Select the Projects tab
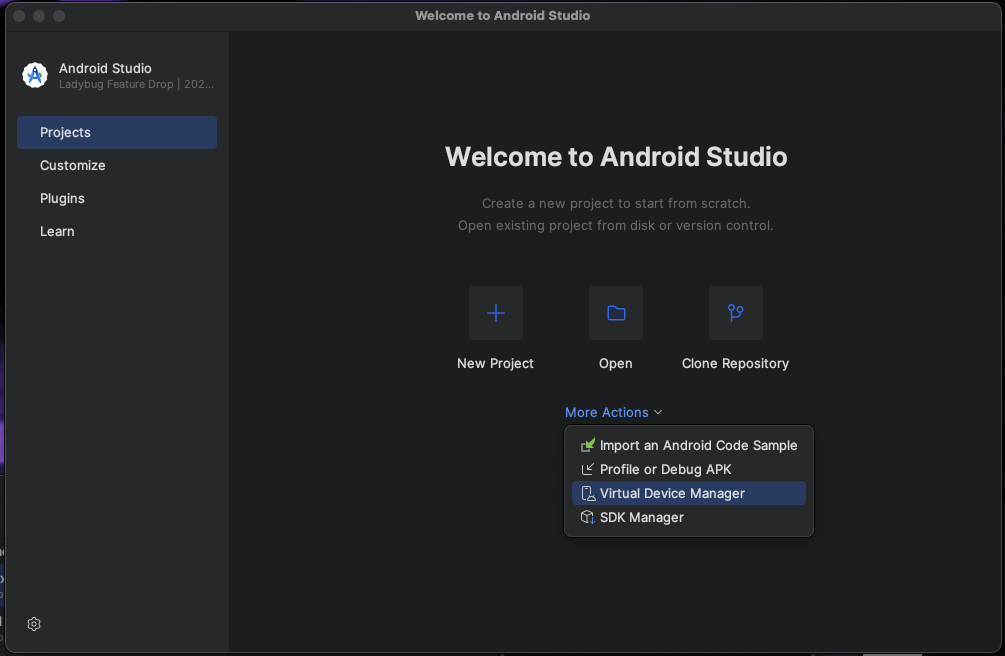 tap(117, 132)
